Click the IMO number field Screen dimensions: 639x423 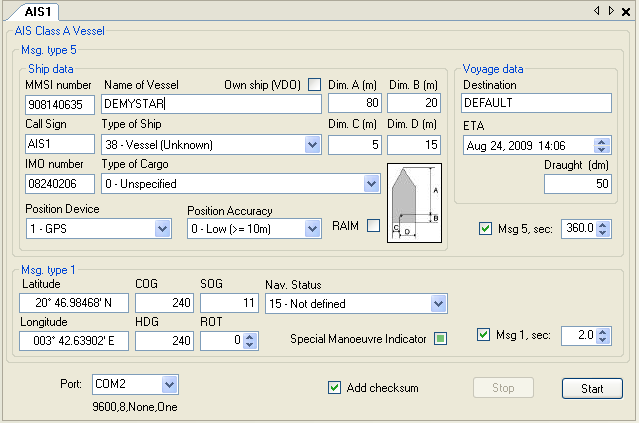(x=60, y=184)
